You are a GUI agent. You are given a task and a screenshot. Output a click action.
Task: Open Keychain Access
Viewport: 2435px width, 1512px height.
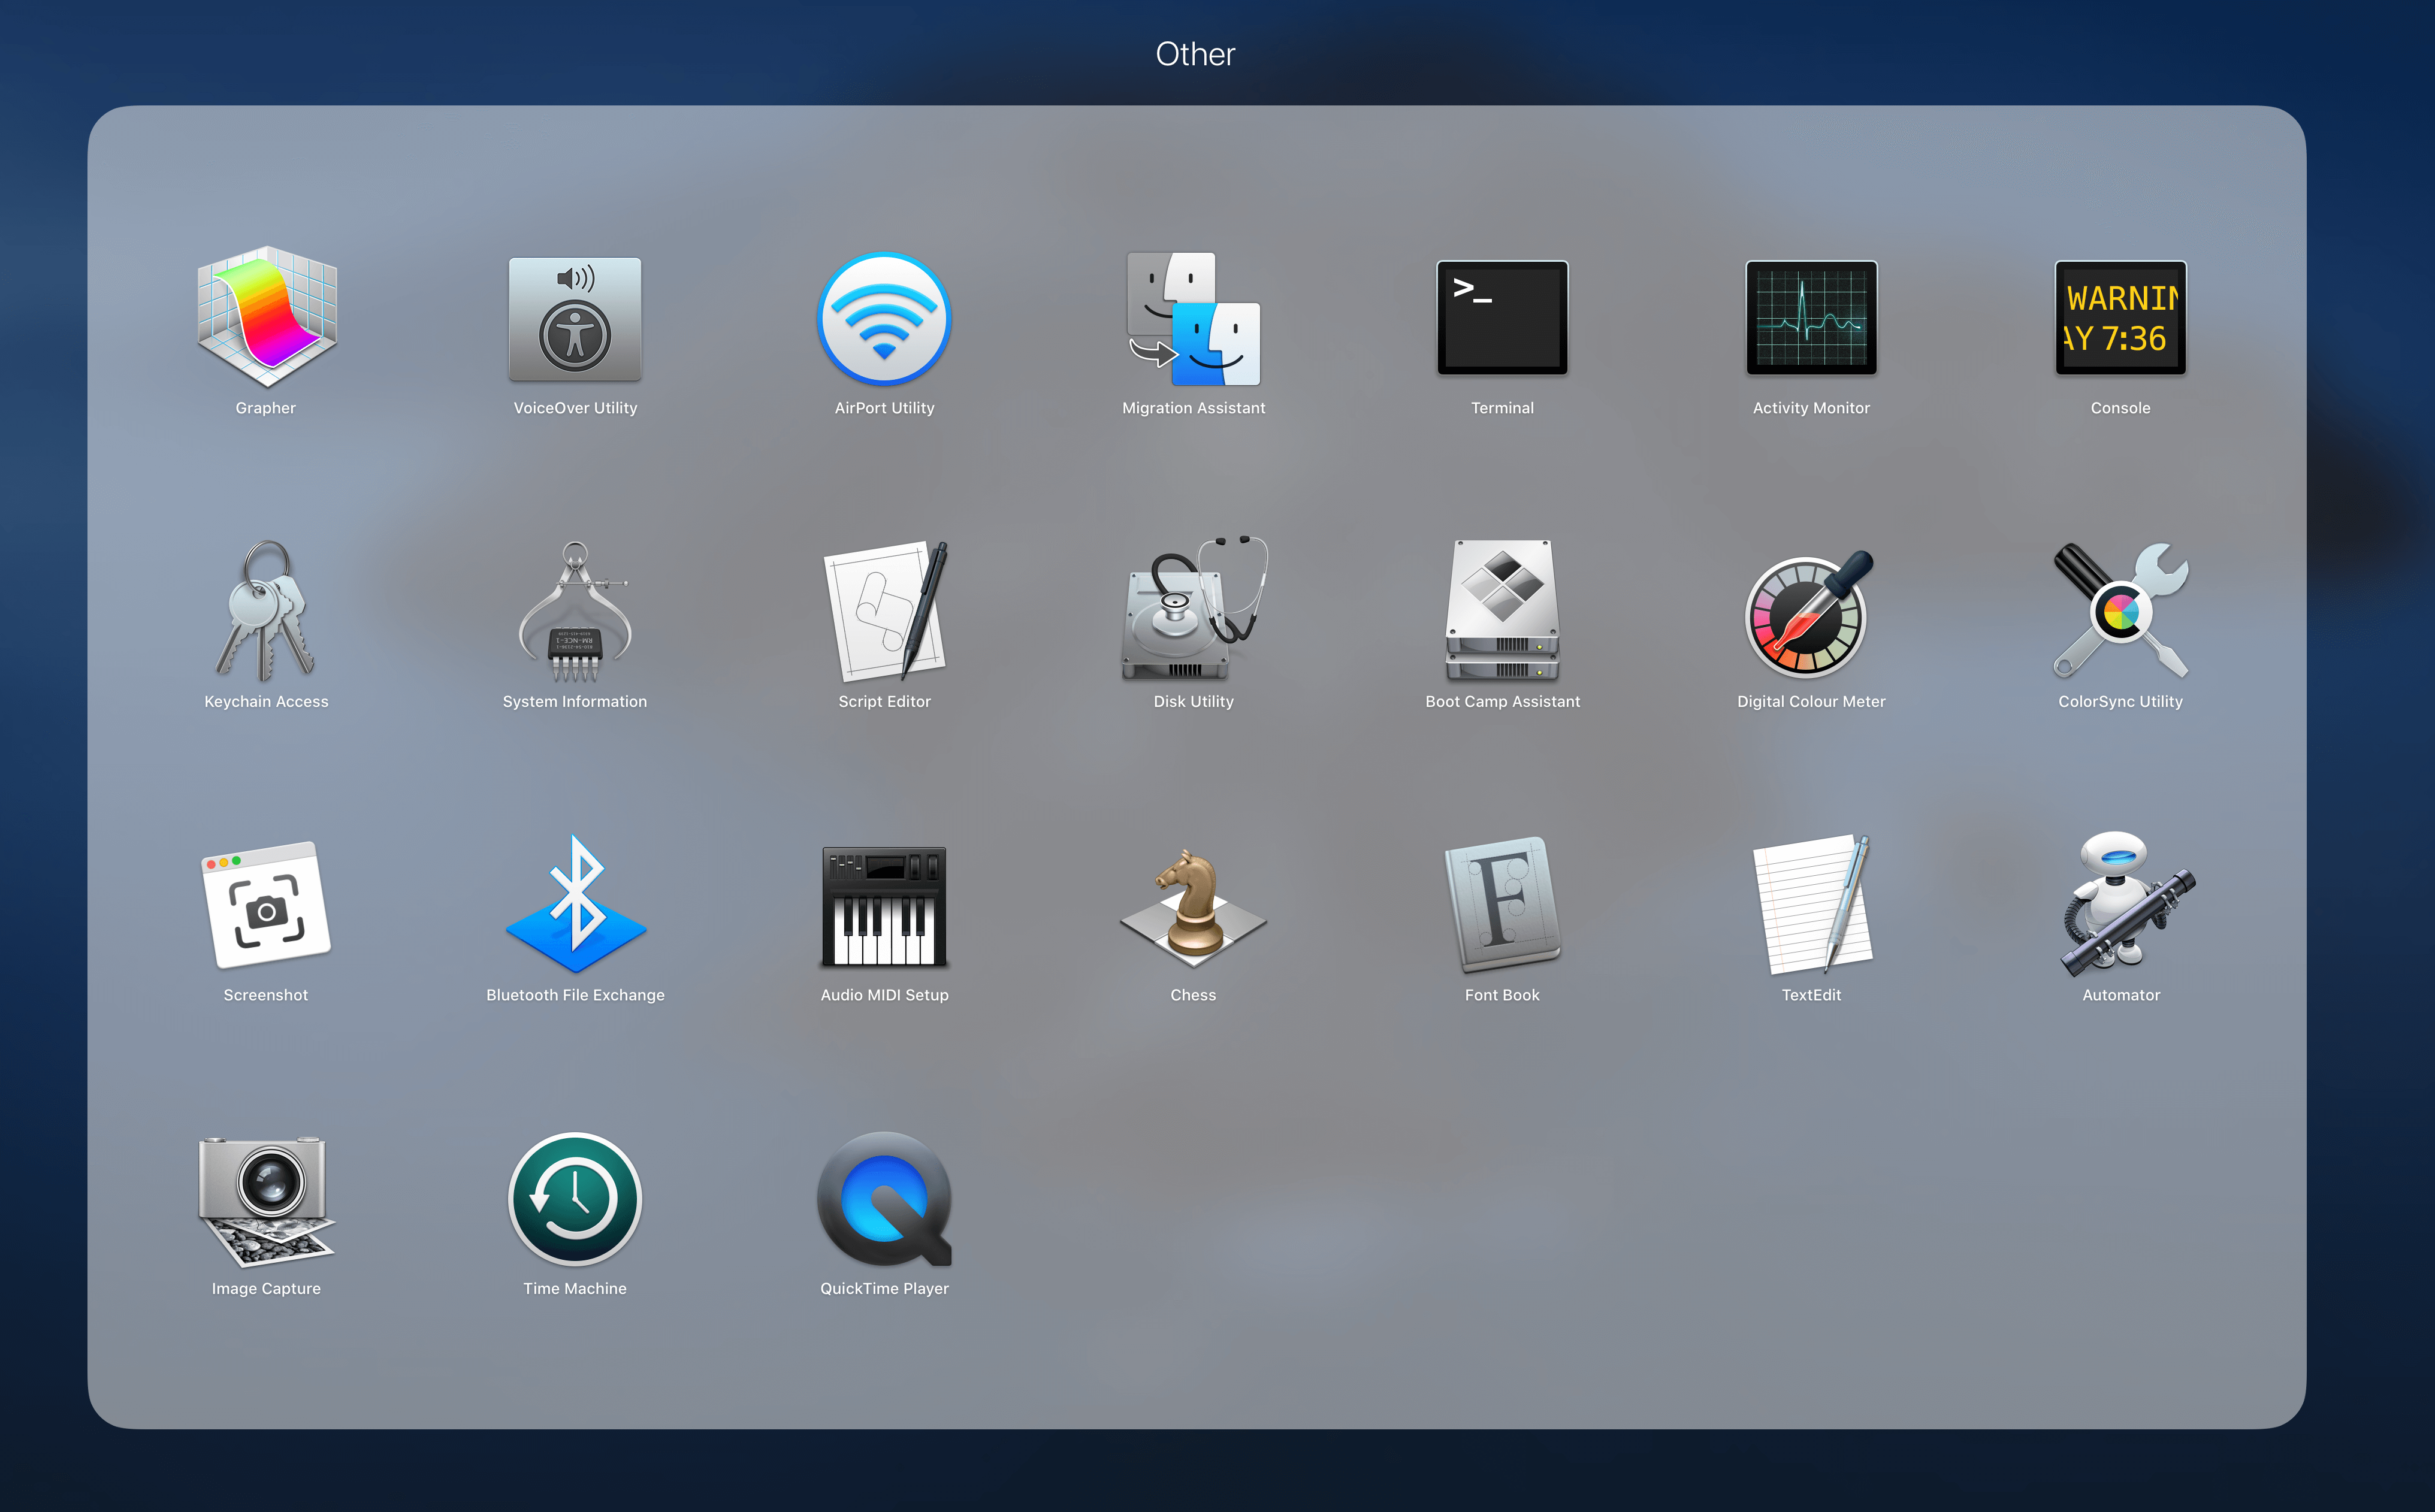(x=266, y=611)
